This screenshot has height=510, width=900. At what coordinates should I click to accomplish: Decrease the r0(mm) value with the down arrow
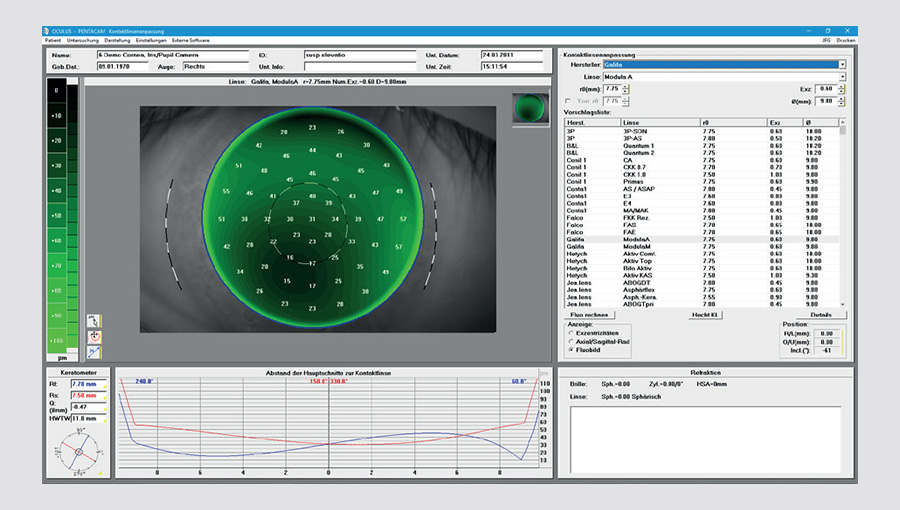[x=626, y=91]
